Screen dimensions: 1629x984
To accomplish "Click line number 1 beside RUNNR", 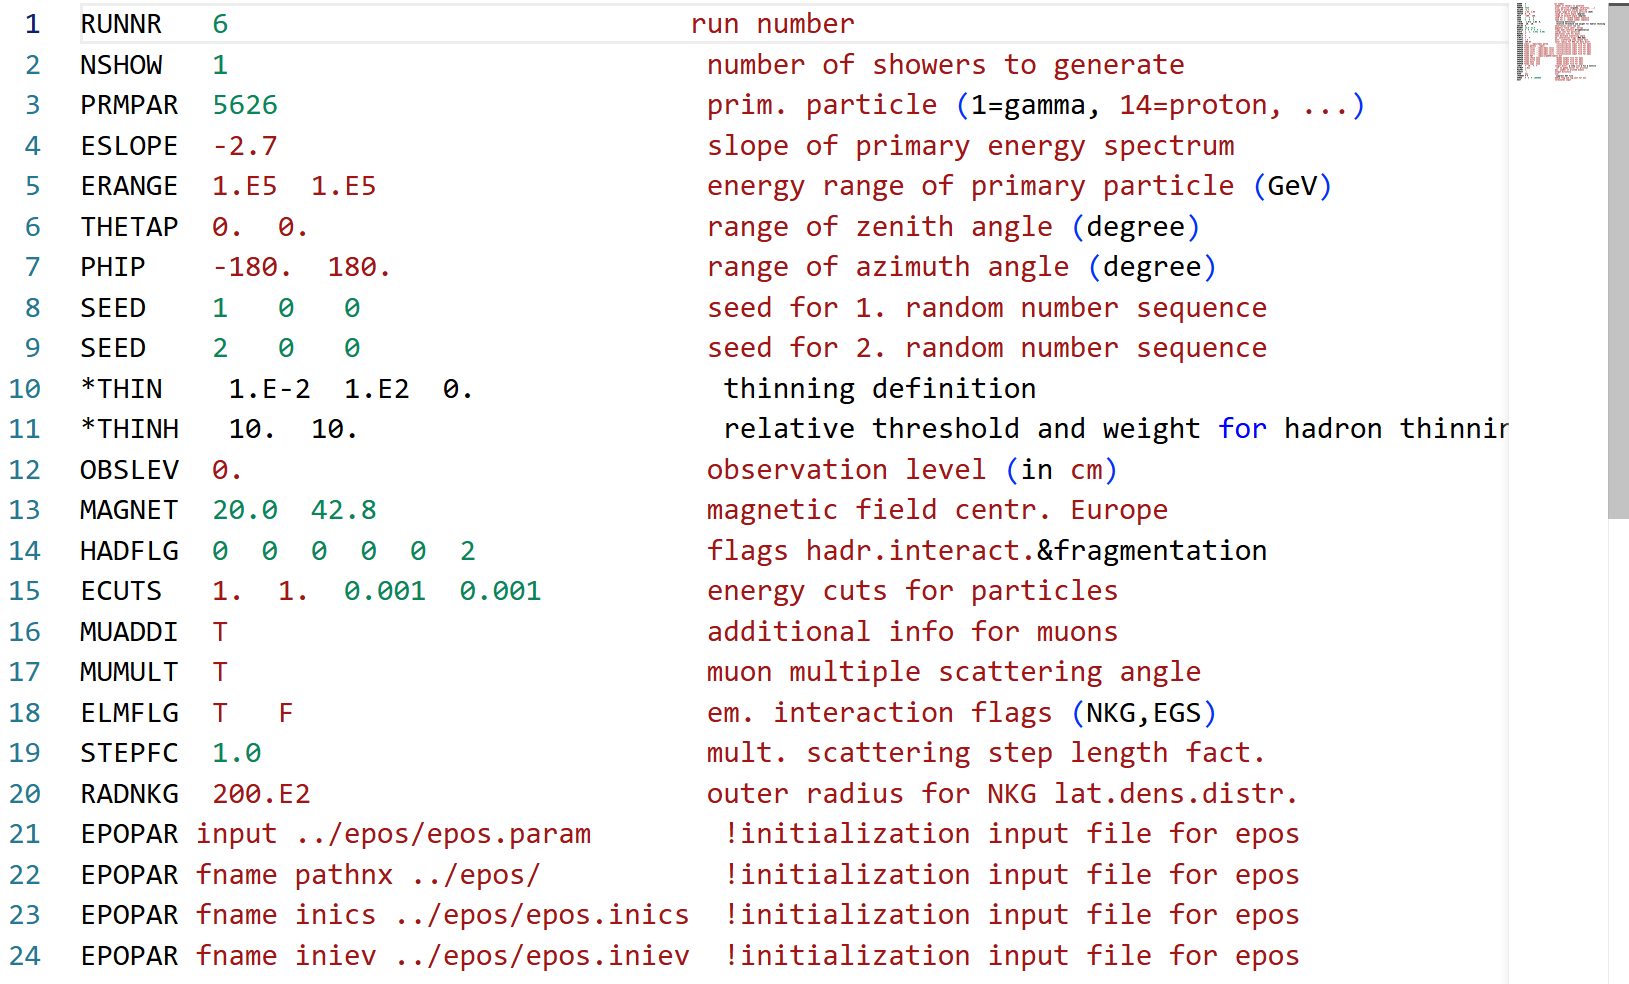I will (x=33, y=23).
